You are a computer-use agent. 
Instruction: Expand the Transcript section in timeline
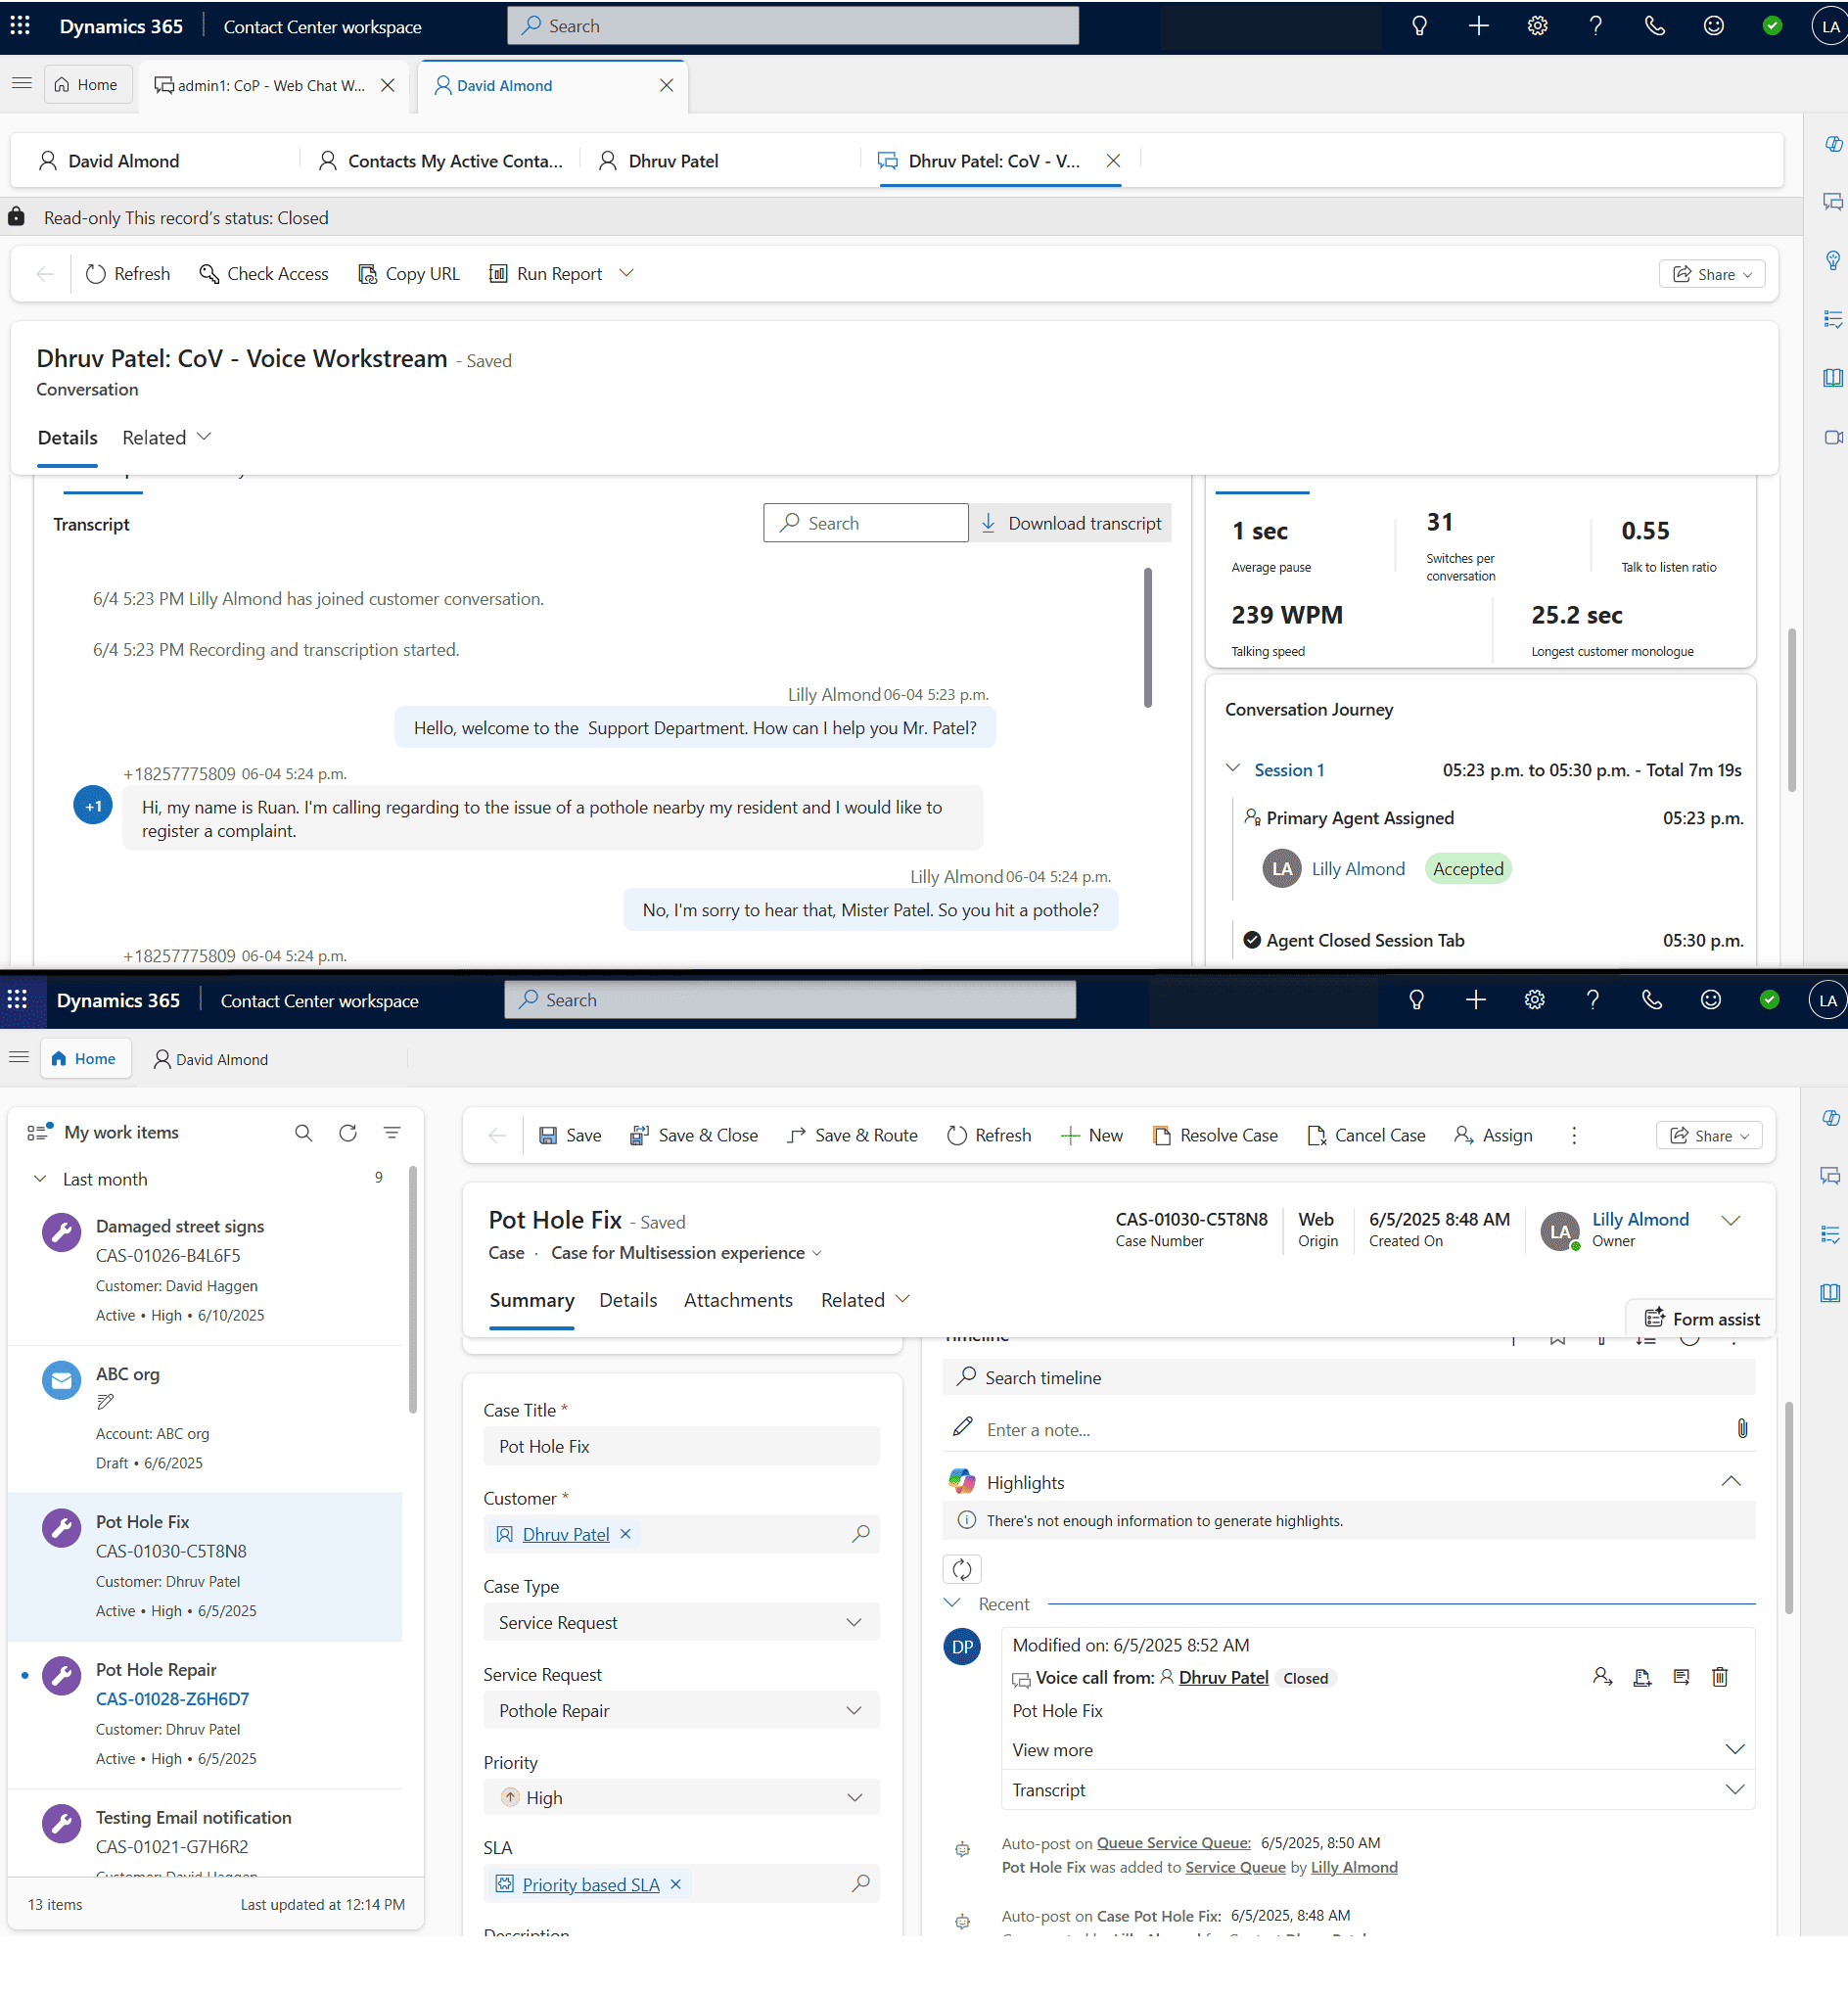coord(1734,1789)
